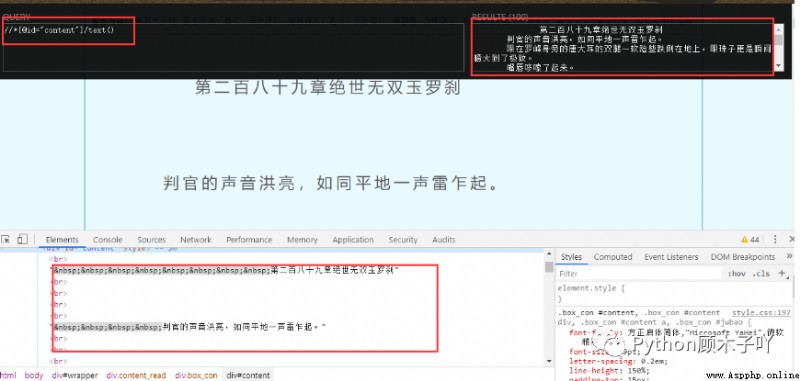
Task: Open the 44 warnings indicator
Action: pyautogui.click(x=750, y=239)
